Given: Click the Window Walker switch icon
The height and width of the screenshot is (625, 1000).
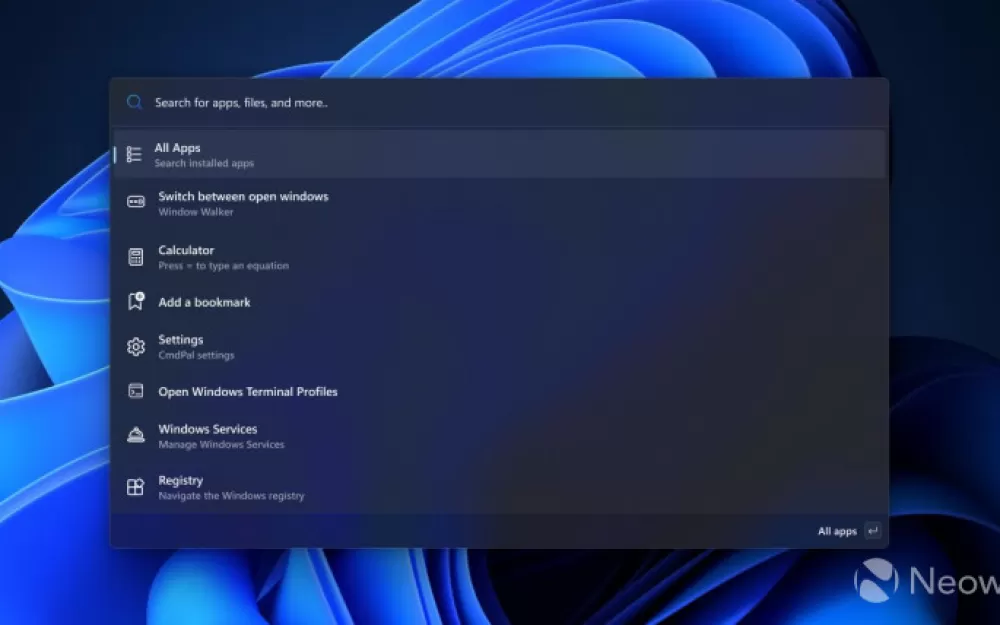Looking at the screenshot, I should (136, 202).
